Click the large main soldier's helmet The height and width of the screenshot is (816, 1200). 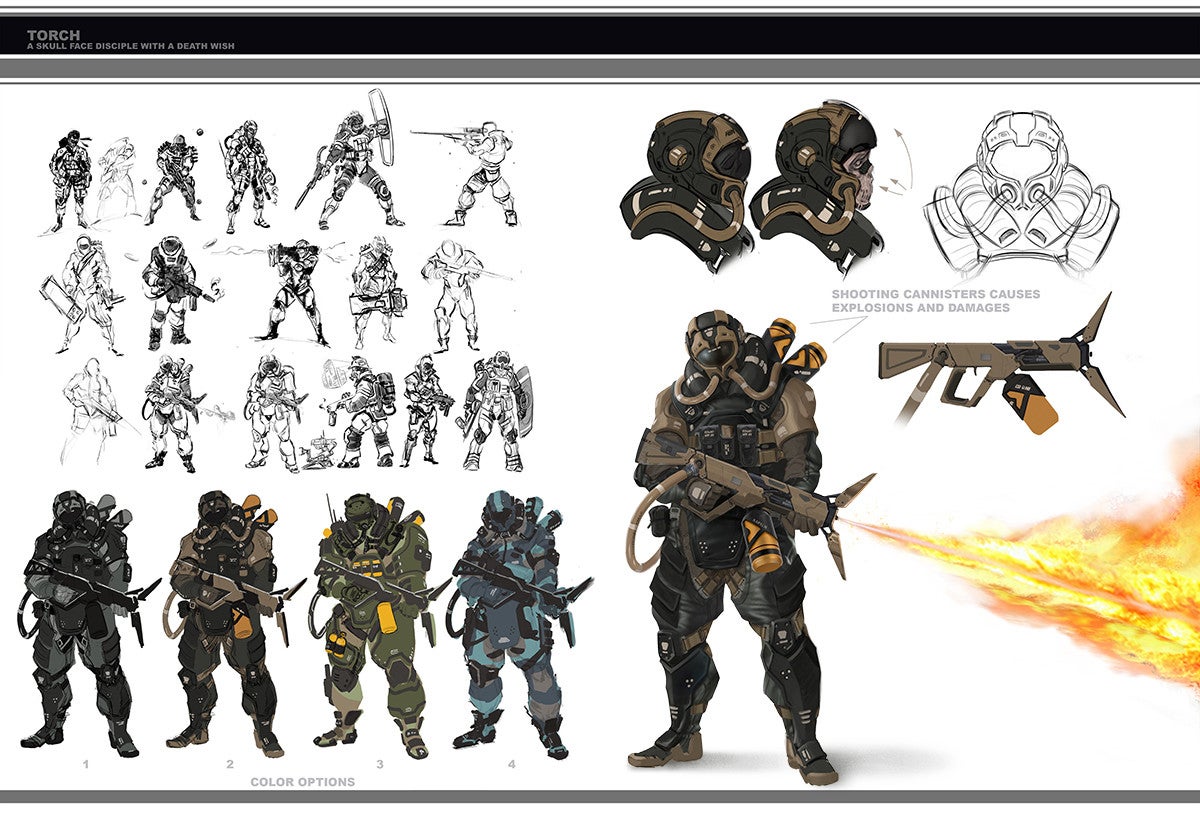pyautogui.click(x=713, y=345)
